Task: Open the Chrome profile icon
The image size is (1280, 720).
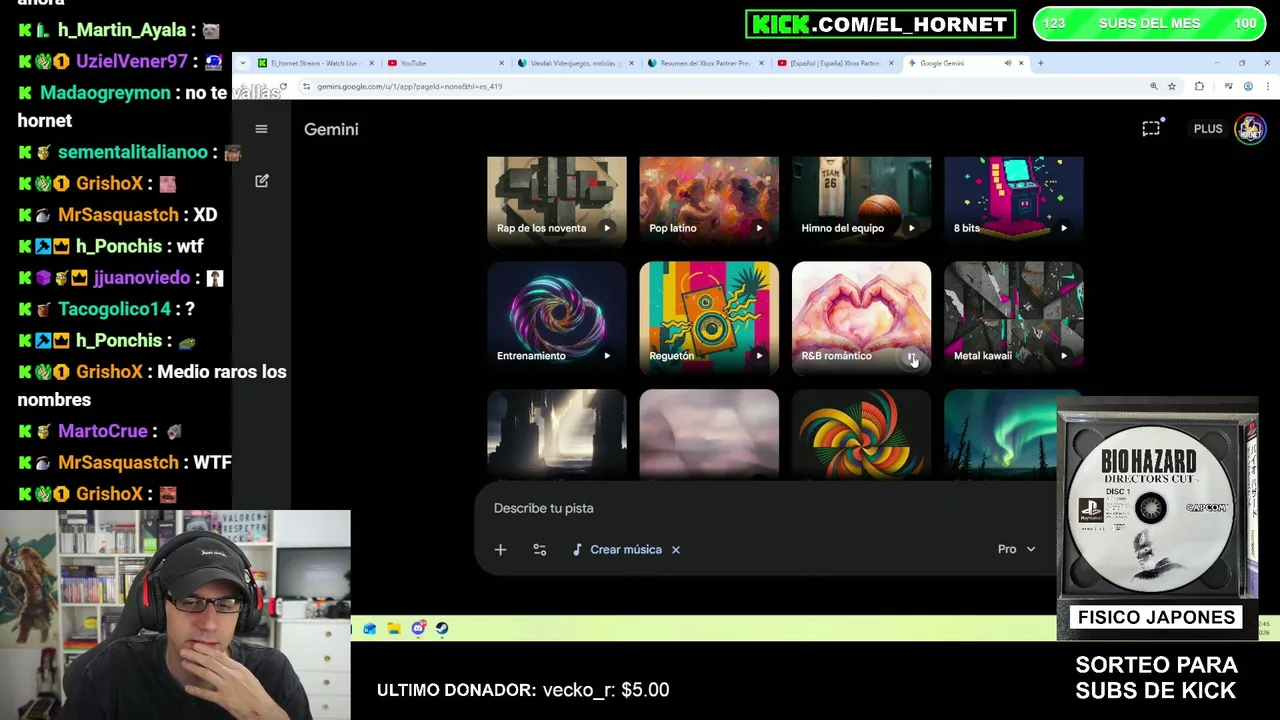Action: pyautogui.click(x=1248, y=86)
